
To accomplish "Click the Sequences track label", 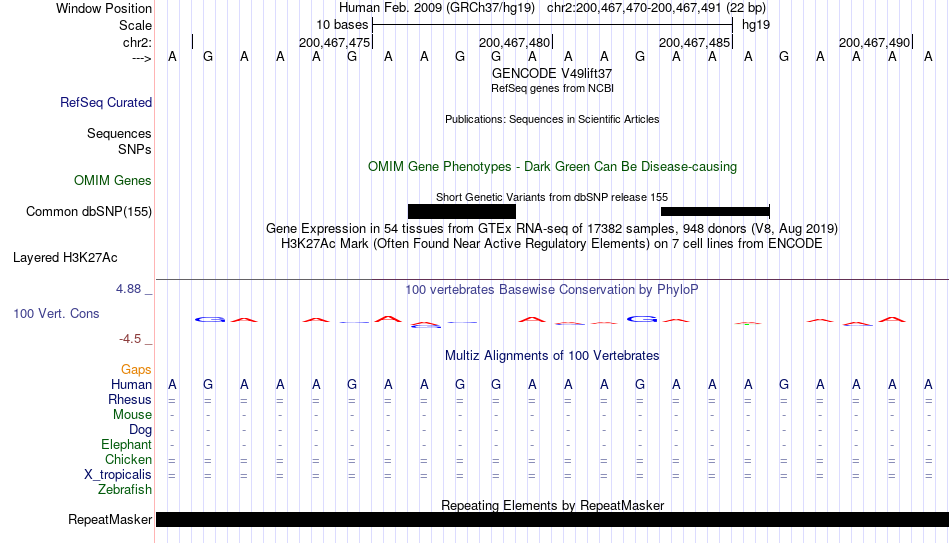I will (119, 133).
